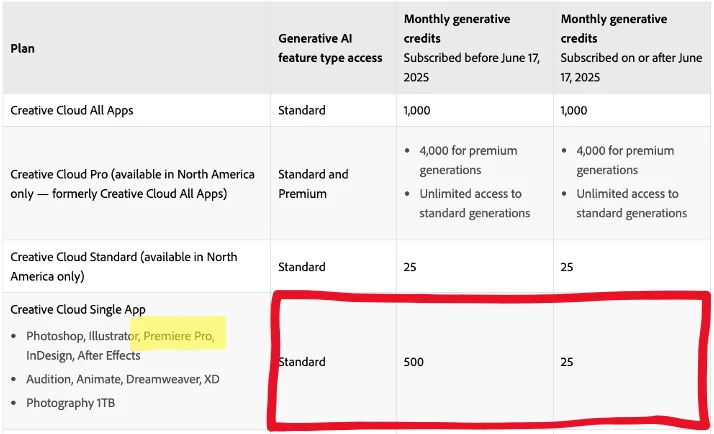
Task: Click '4,000 for premium generations' in after-June column
Action: [x=625, y=160]
